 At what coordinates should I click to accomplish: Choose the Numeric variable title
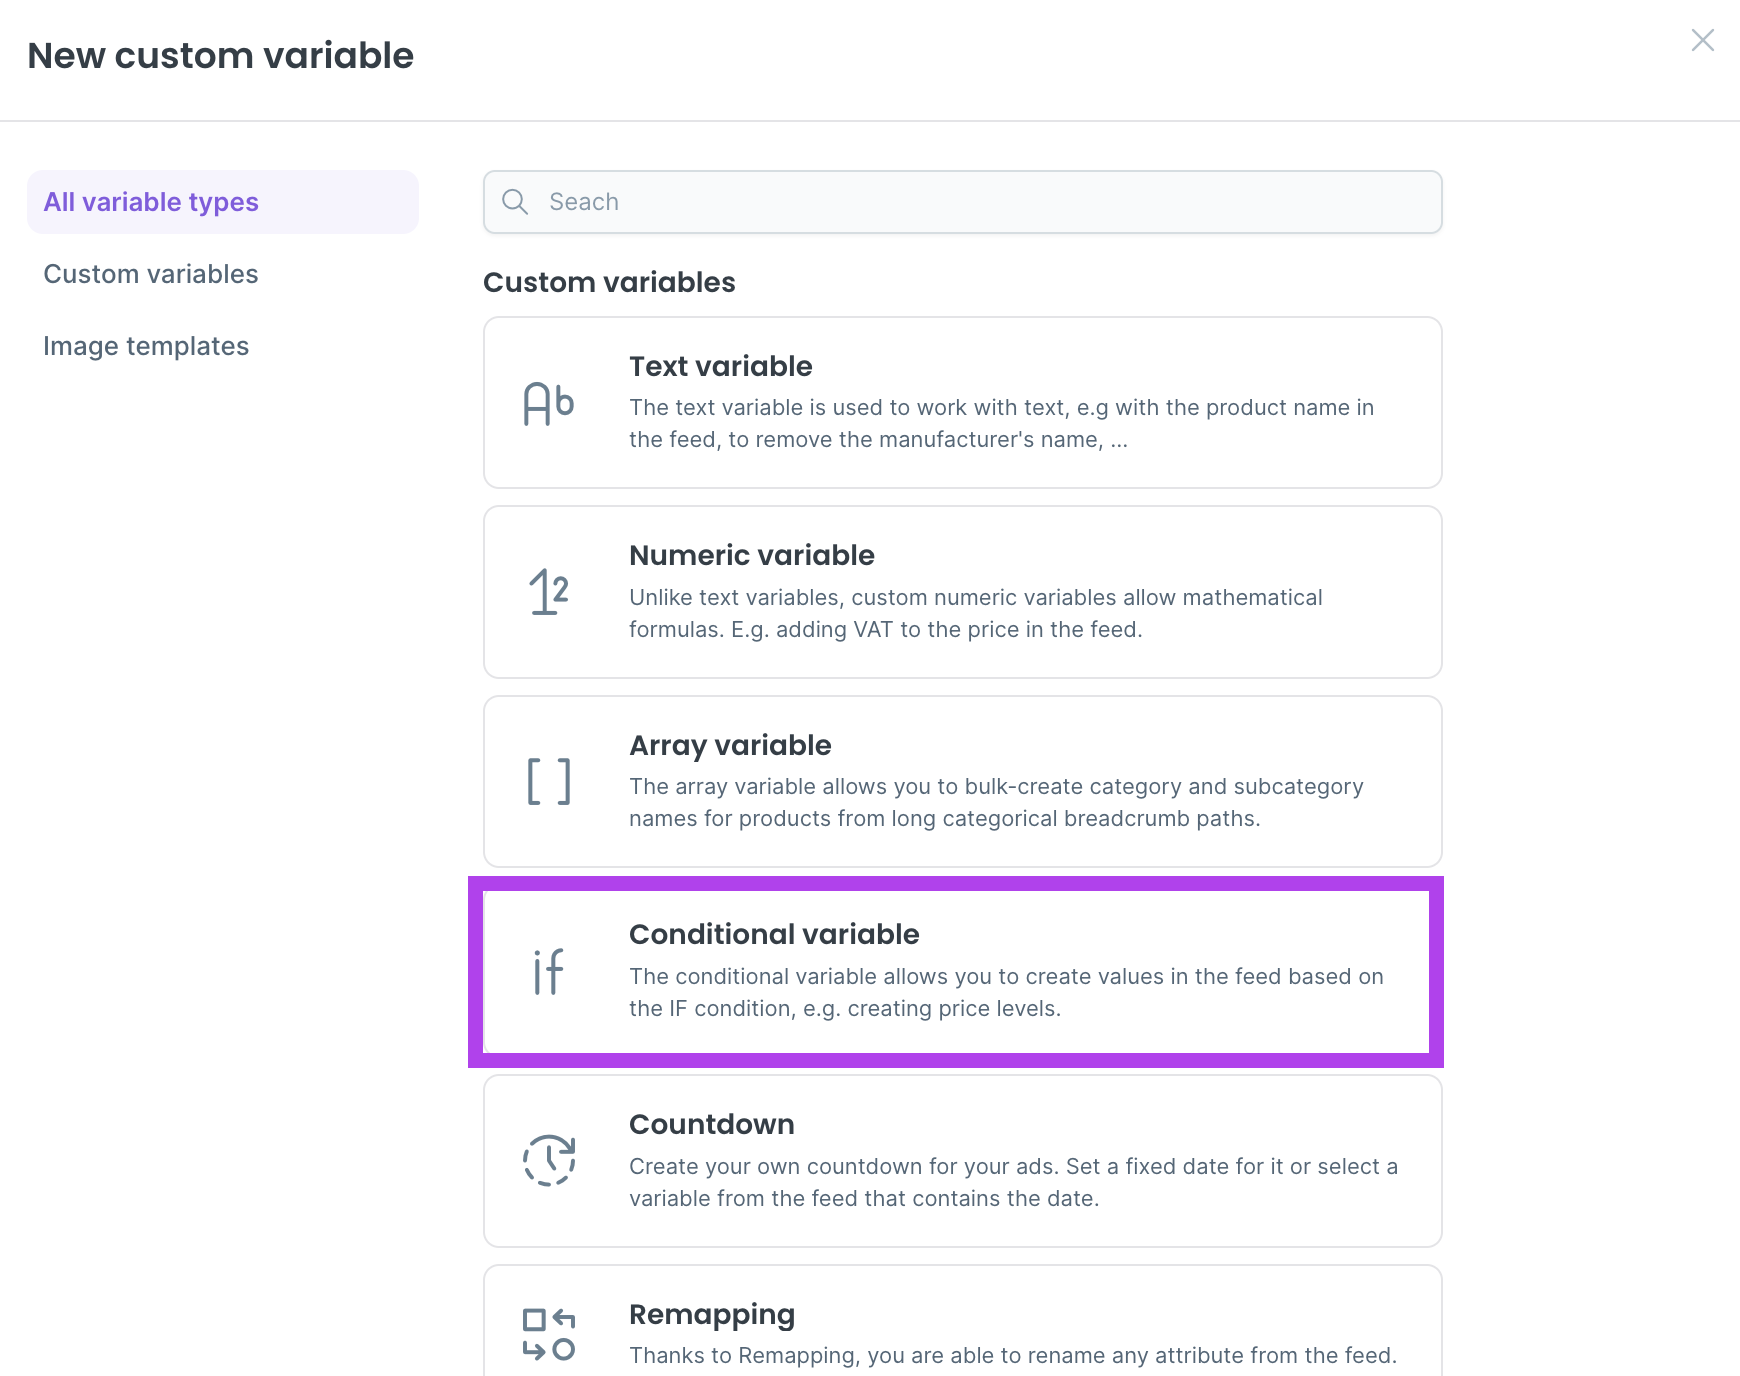click(x=751, y=555)
